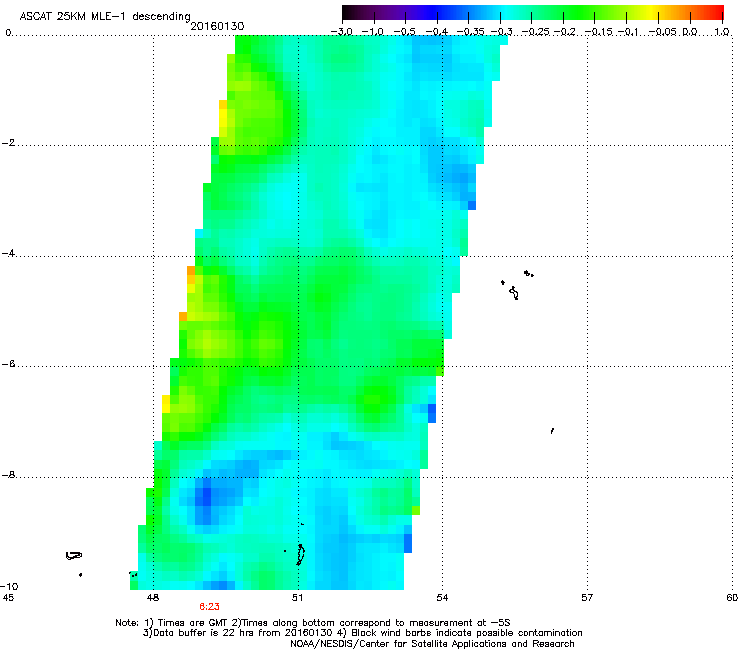Click the "ASCAT 25KM MLE-1 descending" title

(105, 17)
